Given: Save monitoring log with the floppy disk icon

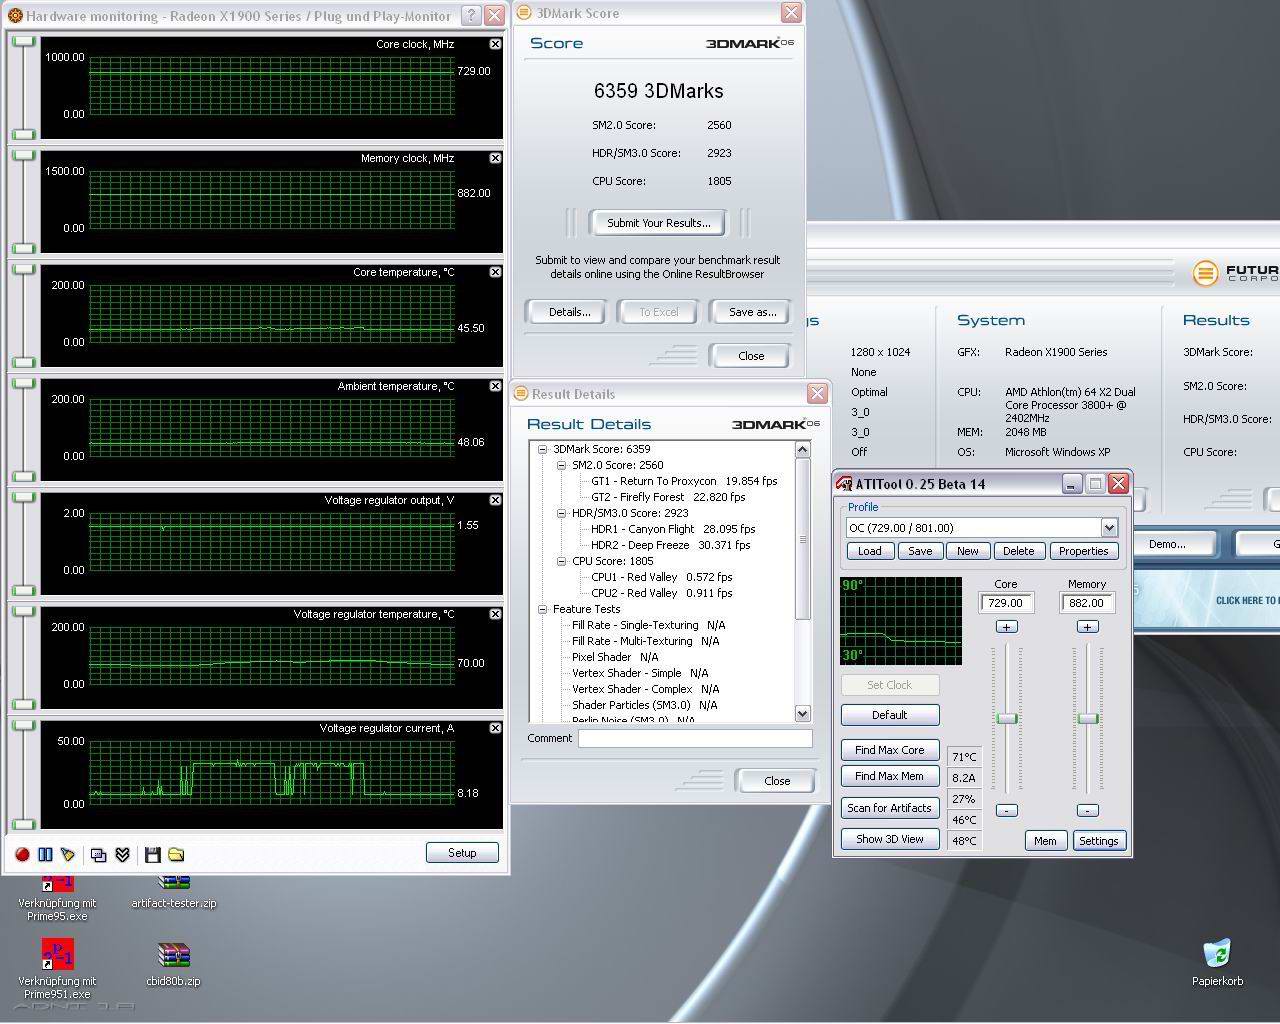Looking at the screenshot, I should [152, 854].
